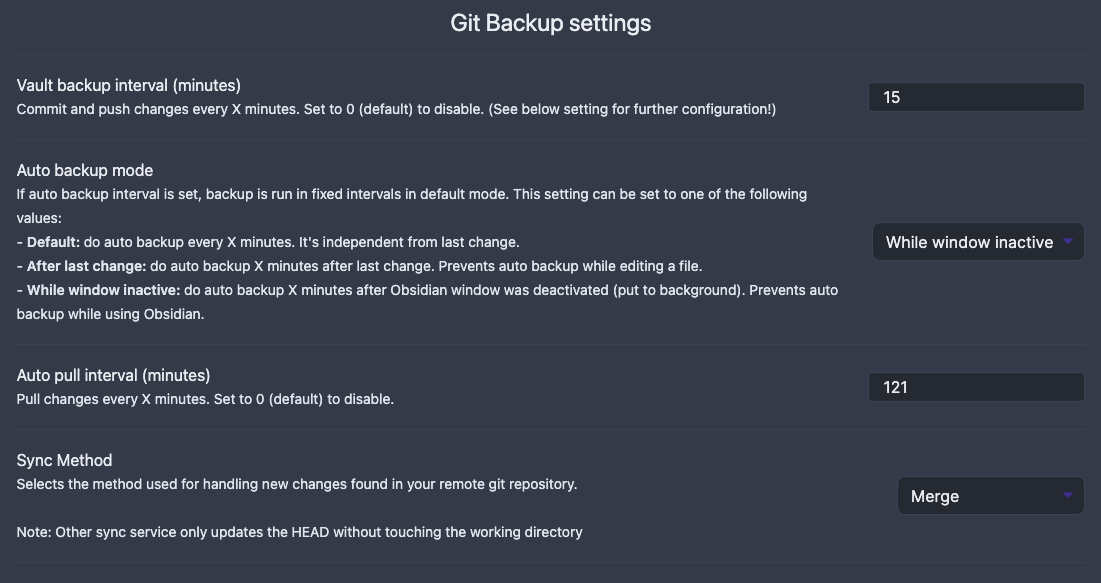Click the 'Pull changes every X minutes' description

[x=204, y=398]
